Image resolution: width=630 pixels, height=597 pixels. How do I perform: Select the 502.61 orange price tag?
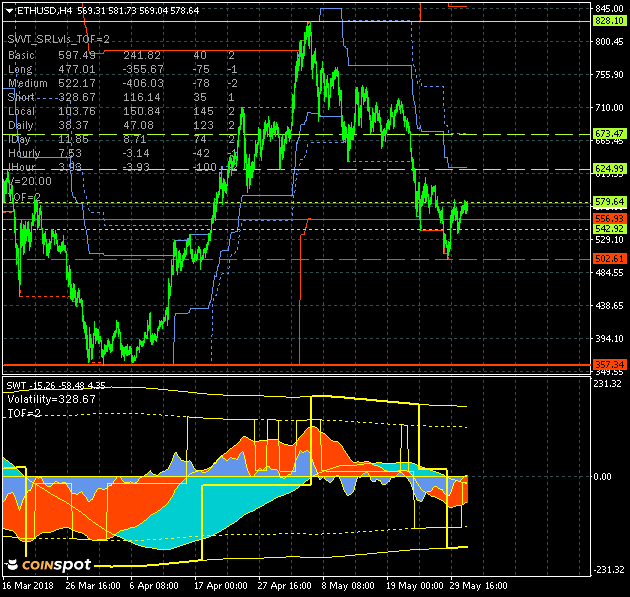609,259
